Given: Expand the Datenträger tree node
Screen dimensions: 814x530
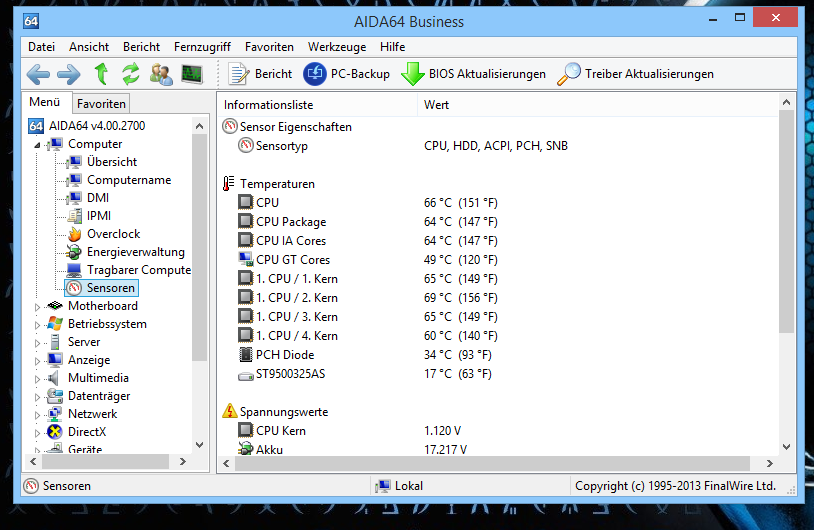Looking at the screenshot, I should click(x=37, y=397).
